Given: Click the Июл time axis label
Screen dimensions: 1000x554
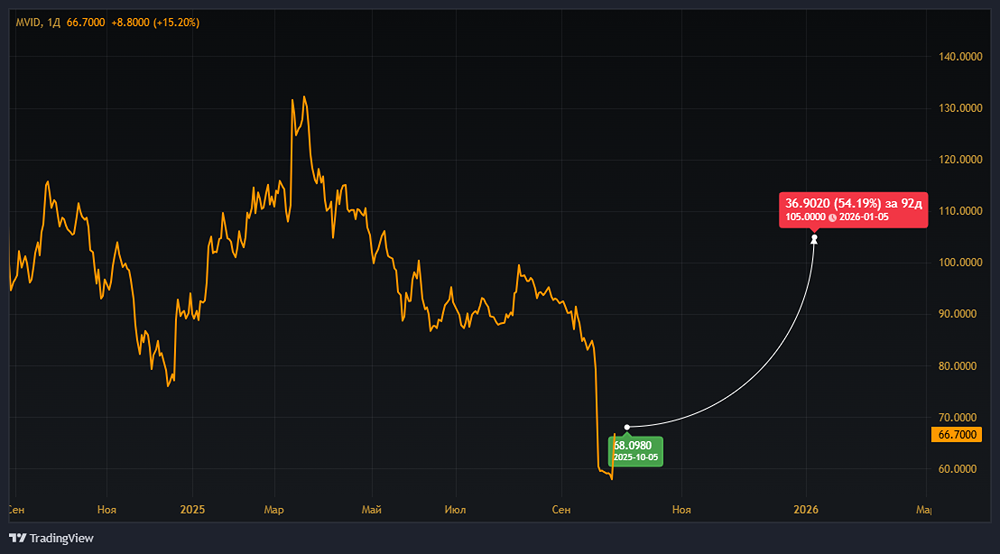Looking at the screenshot, I should (455, 509).
